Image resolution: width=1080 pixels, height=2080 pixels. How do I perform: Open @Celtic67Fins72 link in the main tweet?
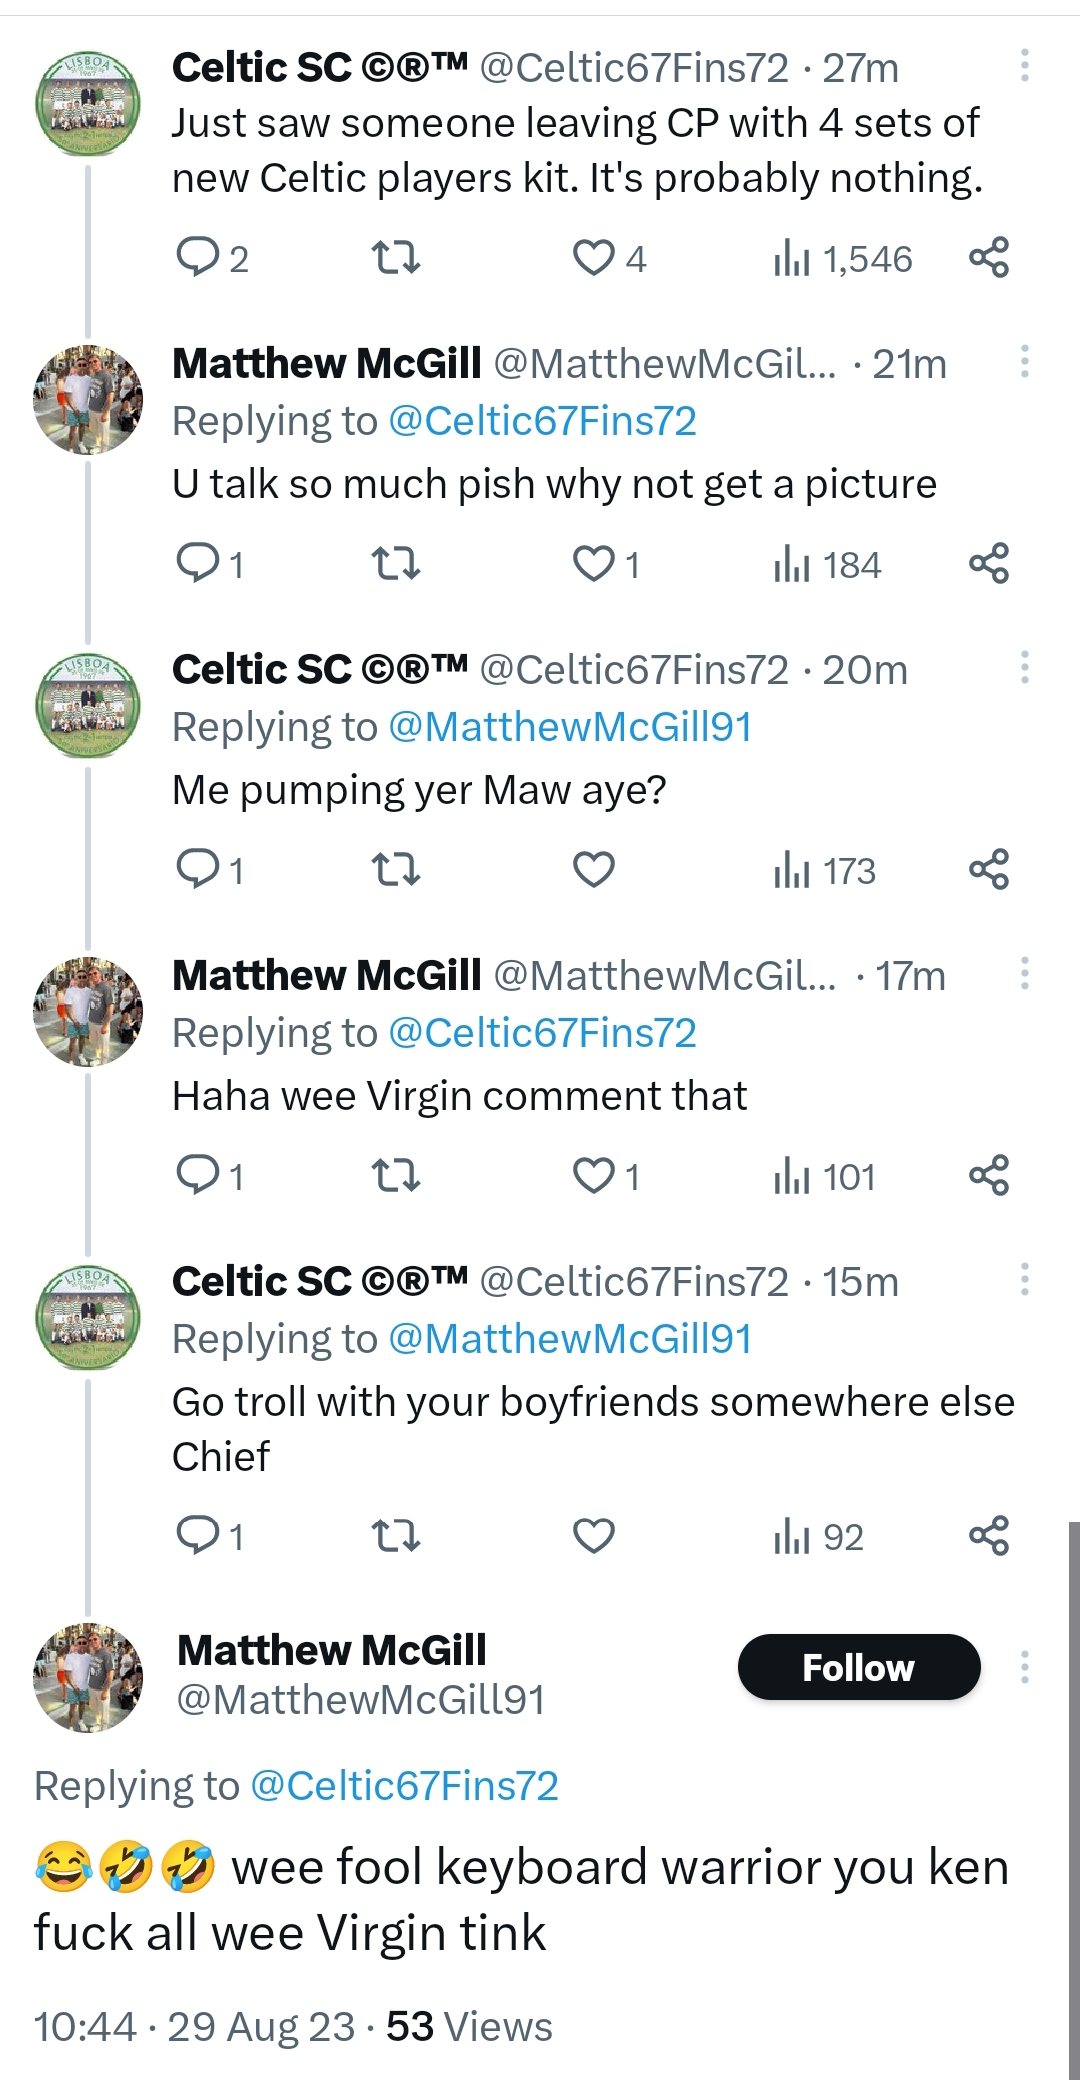pos(404,1786)
